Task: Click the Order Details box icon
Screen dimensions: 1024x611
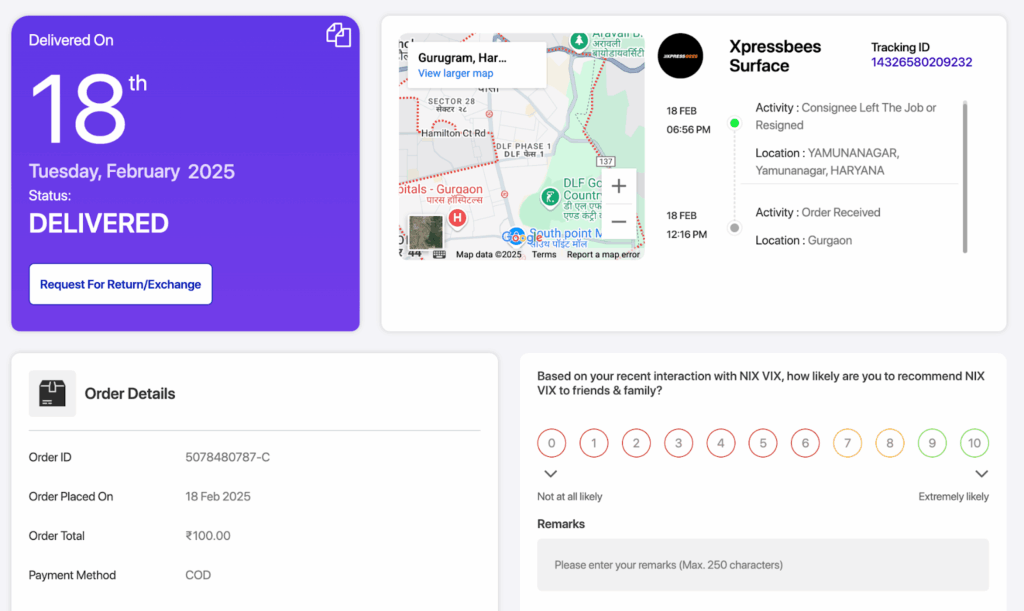Action: pos(52,393)
